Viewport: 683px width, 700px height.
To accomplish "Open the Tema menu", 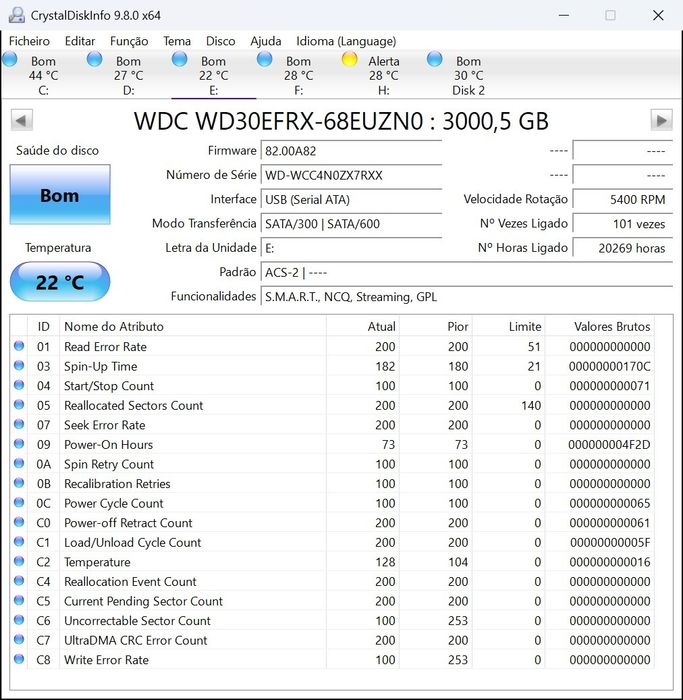I will pyautogui.click(x=177, y=41).
